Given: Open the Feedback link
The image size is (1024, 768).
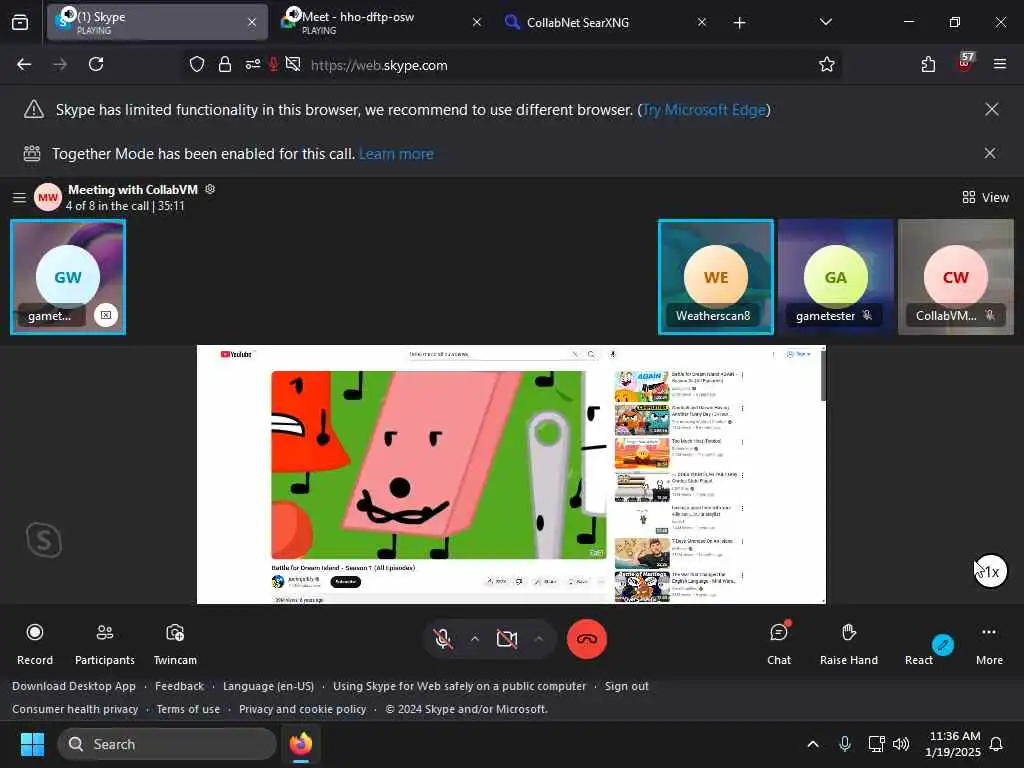Looking at the screenshot, I should (180, 686).
